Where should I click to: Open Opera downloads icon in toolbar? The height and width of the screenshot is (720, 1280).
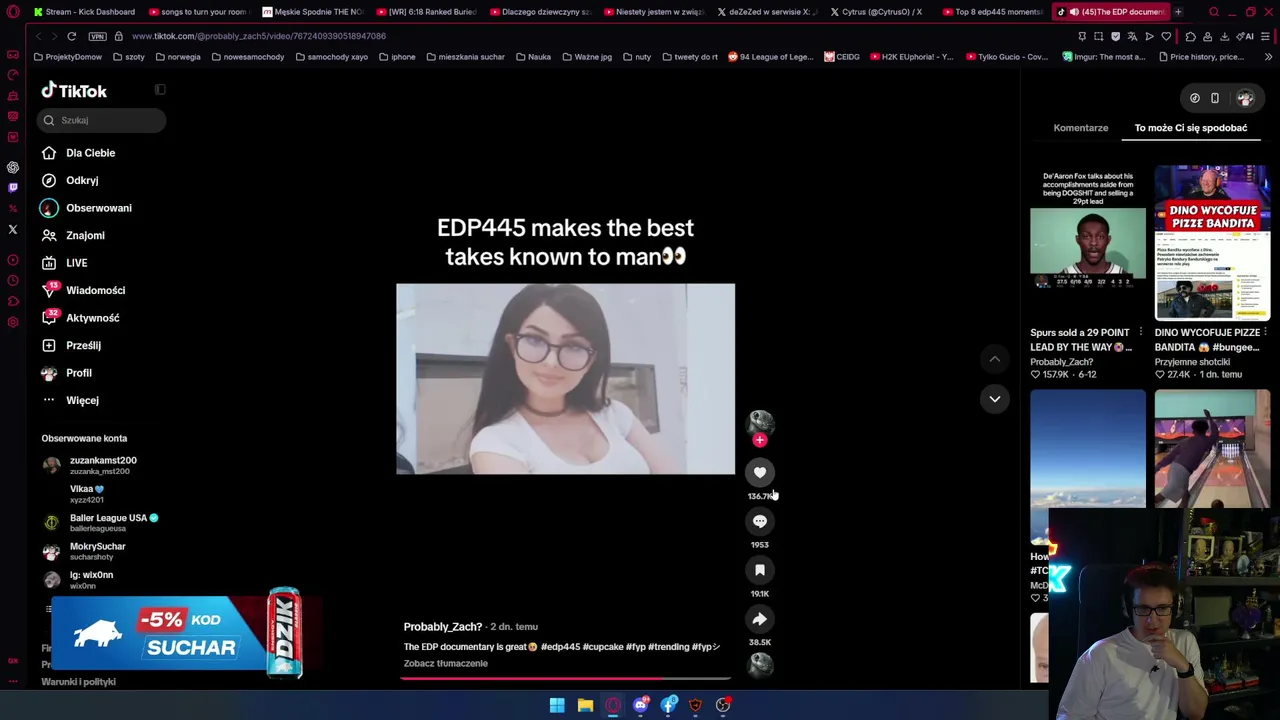[x=1224, y=36]
